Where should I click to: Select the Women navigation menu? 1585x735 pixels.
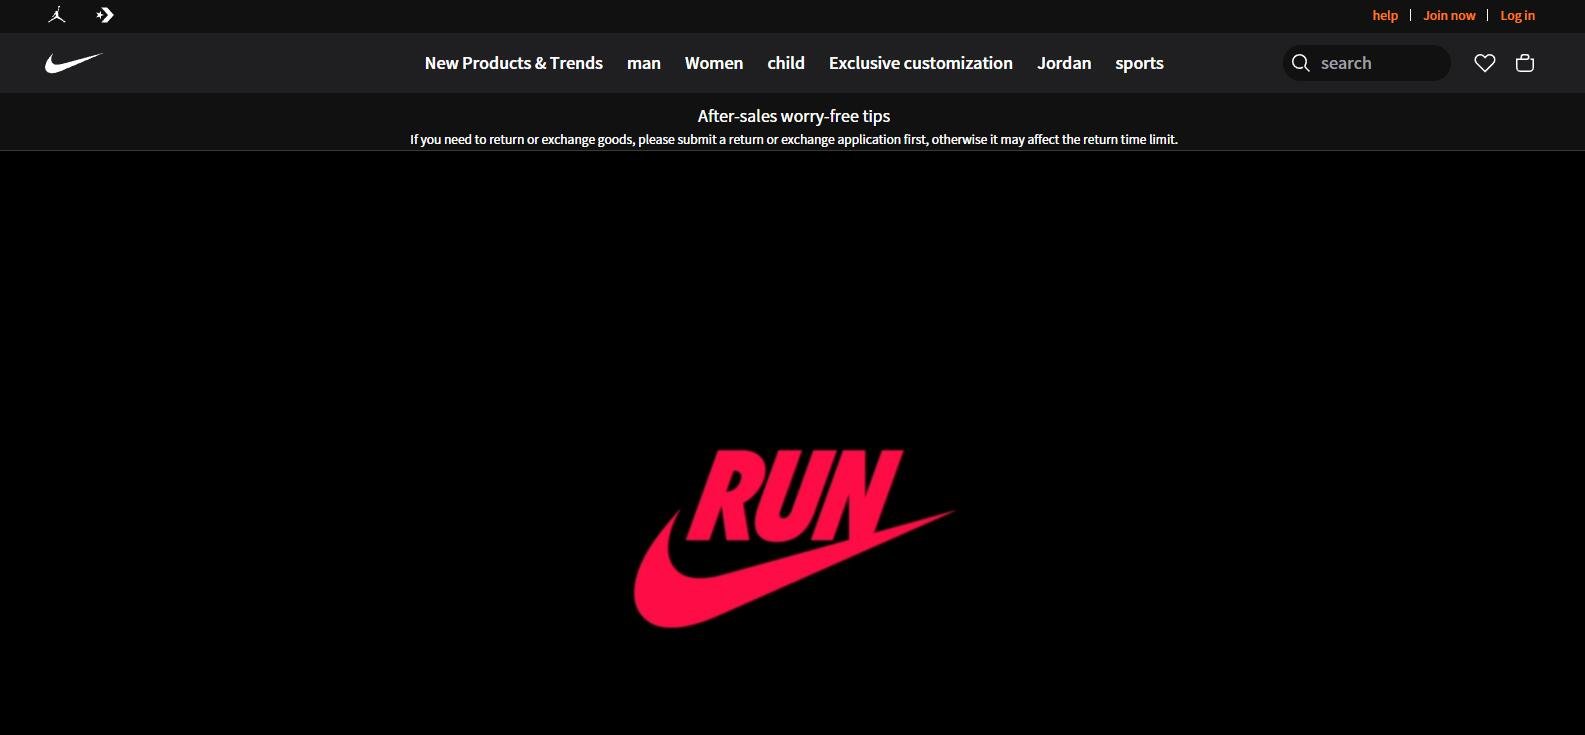click(x=713, y=63)
